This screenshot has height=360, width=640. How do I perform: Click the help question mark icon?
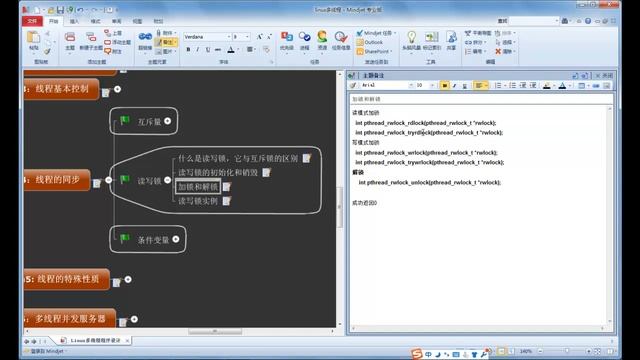point(588,21)
